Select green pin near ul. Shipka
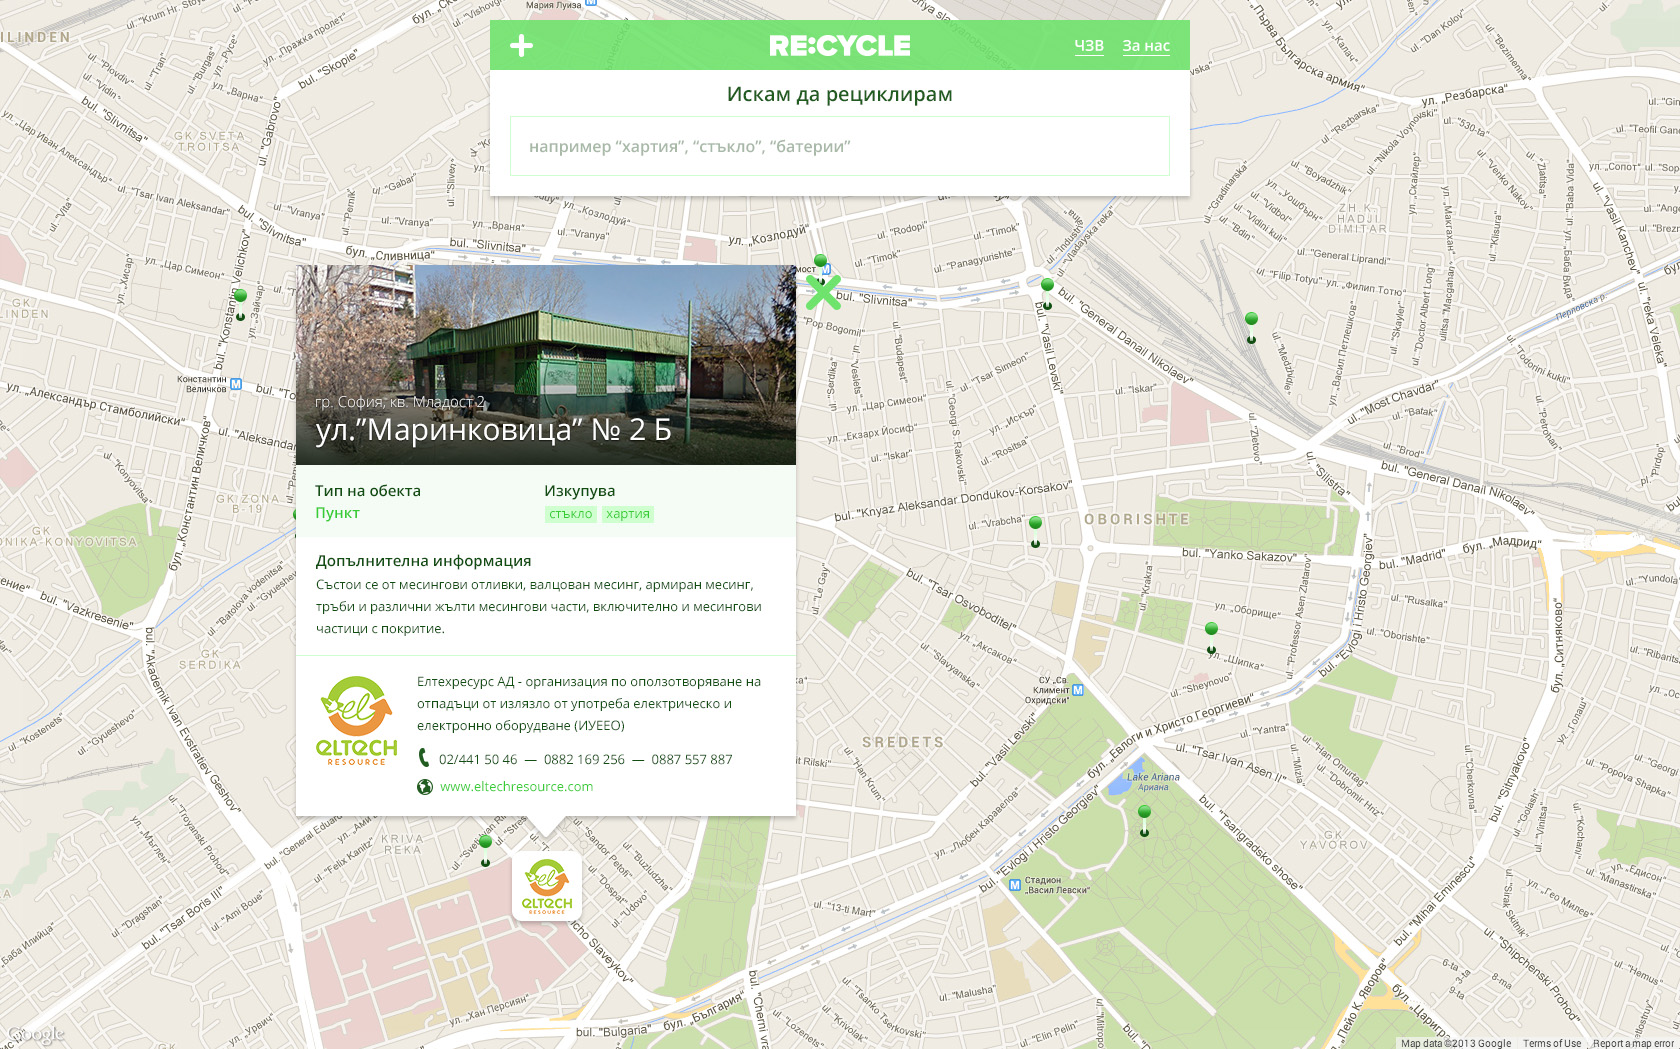This screenshot has height=1049, width=1680. (x=1211, y=636)
